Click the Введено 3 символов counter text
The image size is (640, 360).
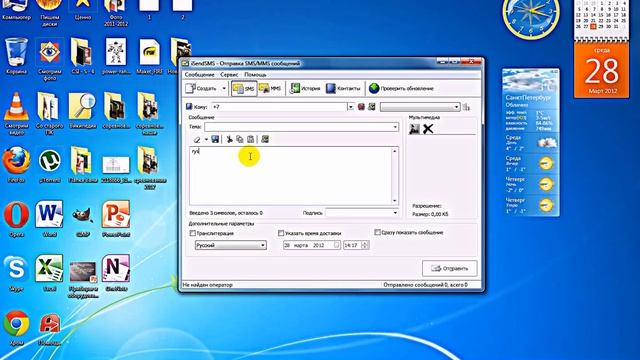tap(226, 213)
